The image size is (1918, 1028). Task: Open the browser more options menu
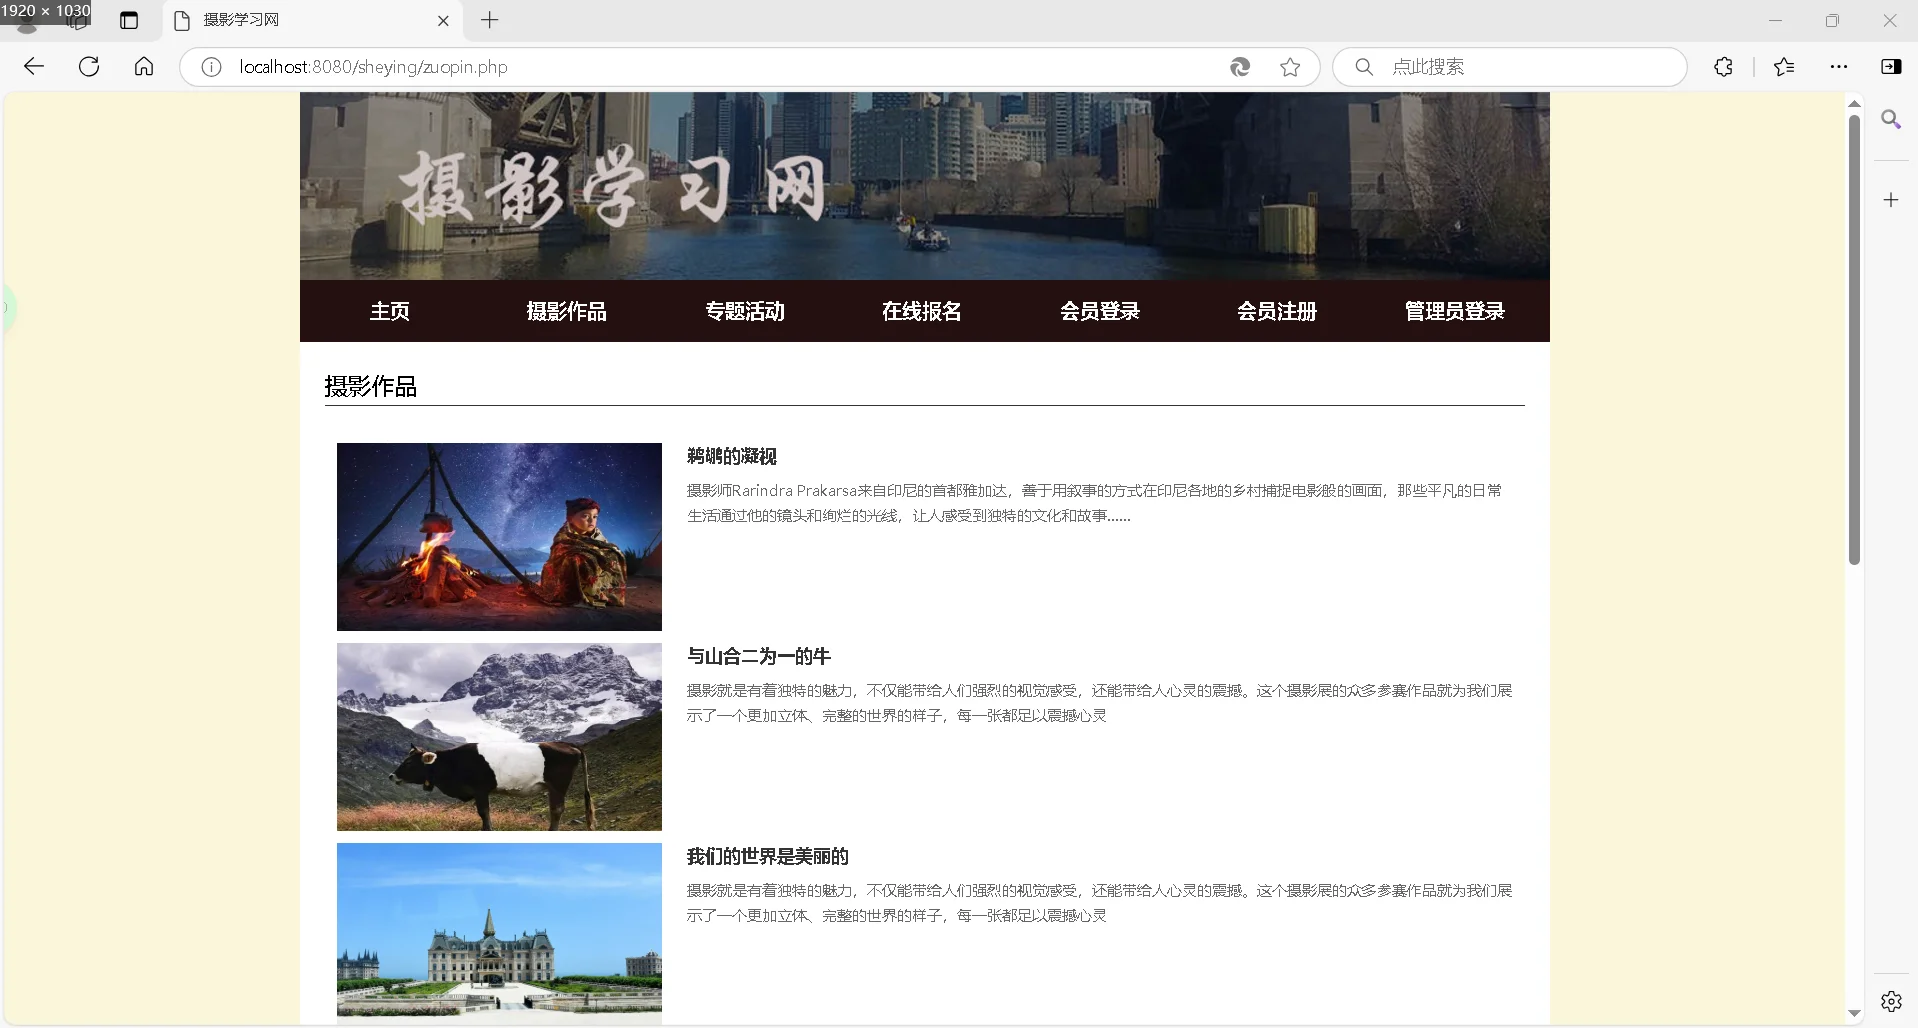pyautogui.click(x=1839, y=67)
